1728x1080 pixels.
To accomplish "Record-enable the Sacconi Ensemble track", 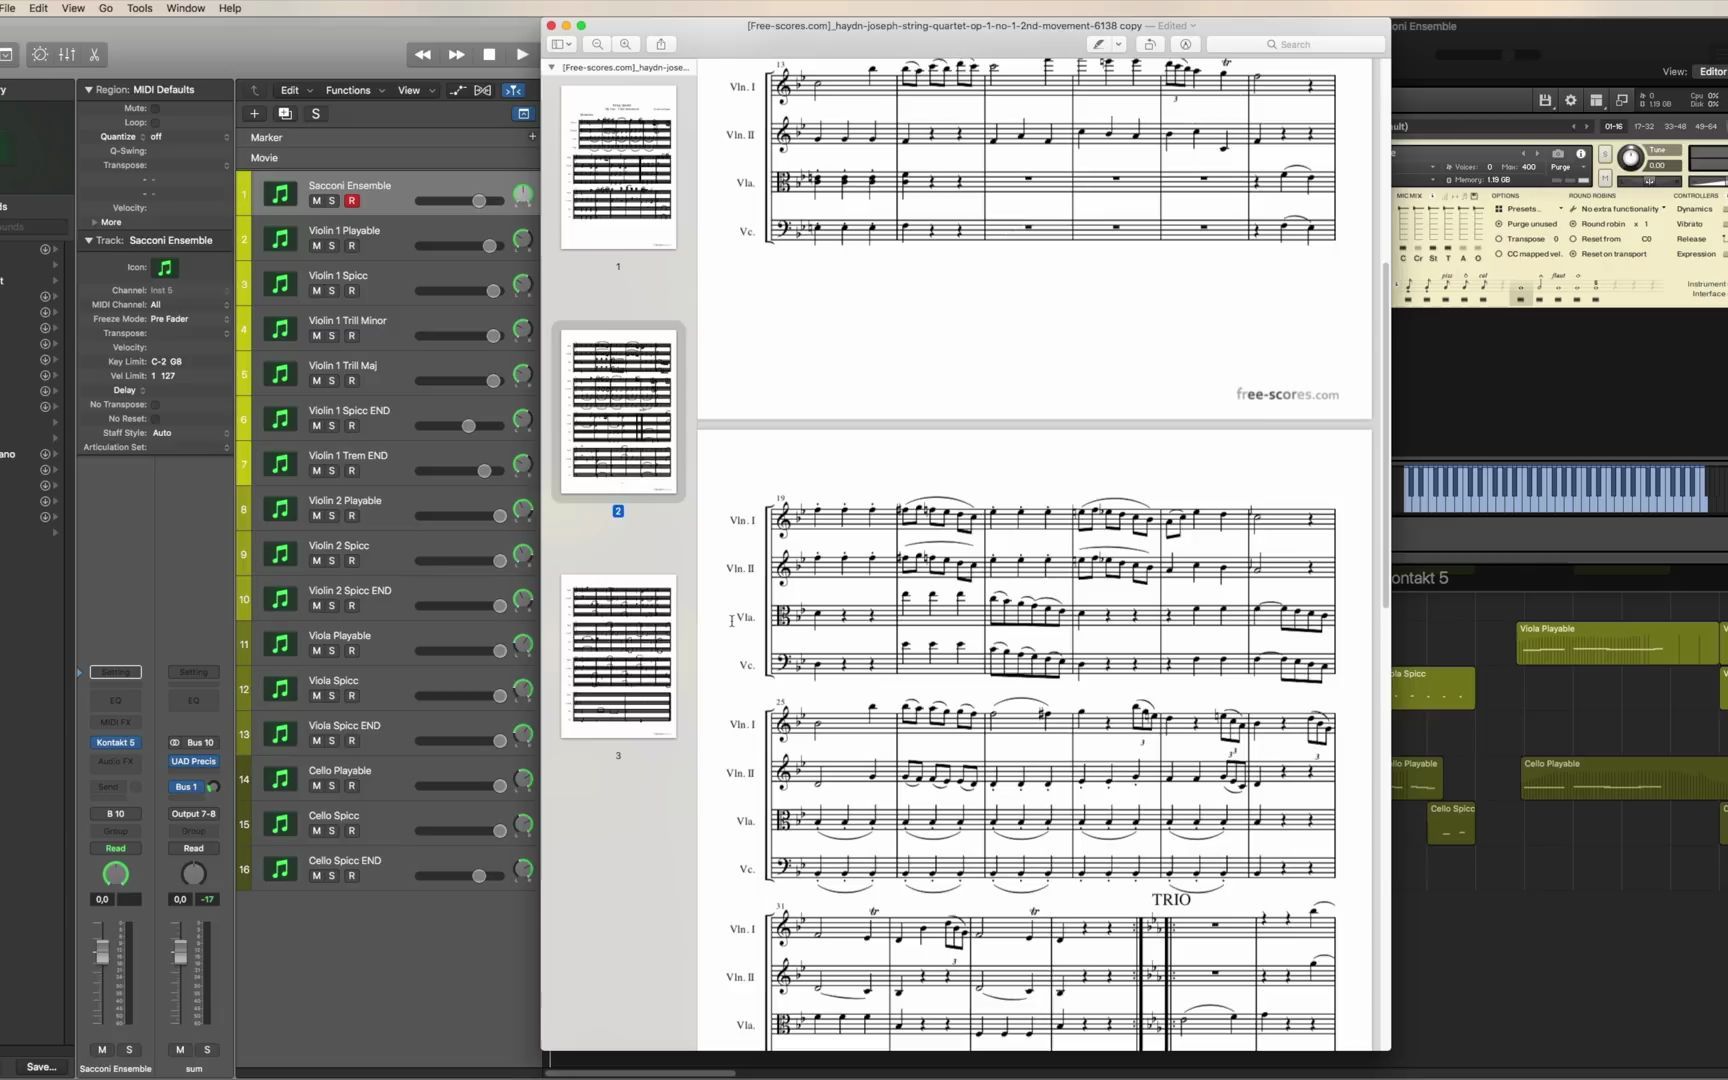I will (x=352, y=201).
